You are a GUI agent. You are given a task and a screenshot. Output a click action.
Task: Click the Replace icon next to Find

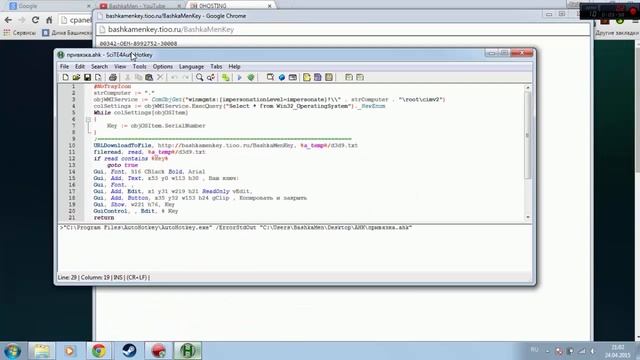pyautogui.click(x=211, y=77)
